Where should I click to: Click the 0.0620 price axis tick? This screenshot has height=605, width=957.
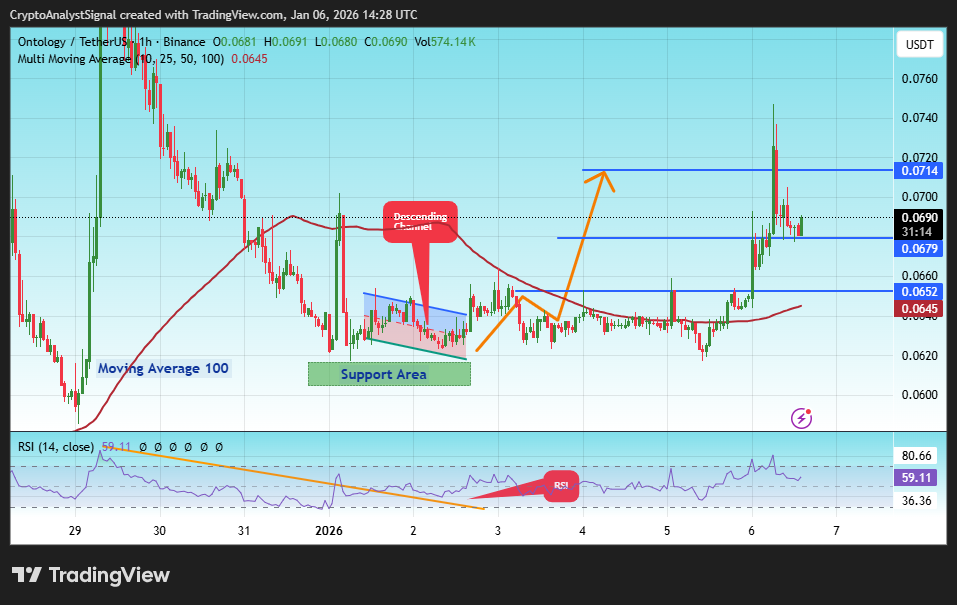[x=920, y=355]
